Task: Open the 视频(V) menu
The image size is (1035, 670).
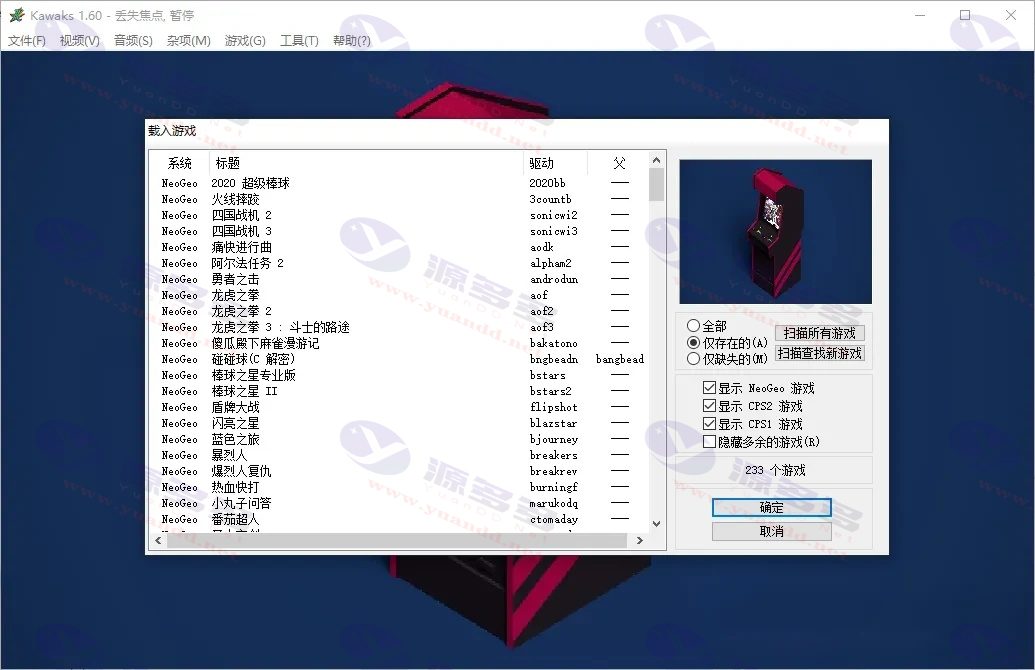Action: [80, 41]
